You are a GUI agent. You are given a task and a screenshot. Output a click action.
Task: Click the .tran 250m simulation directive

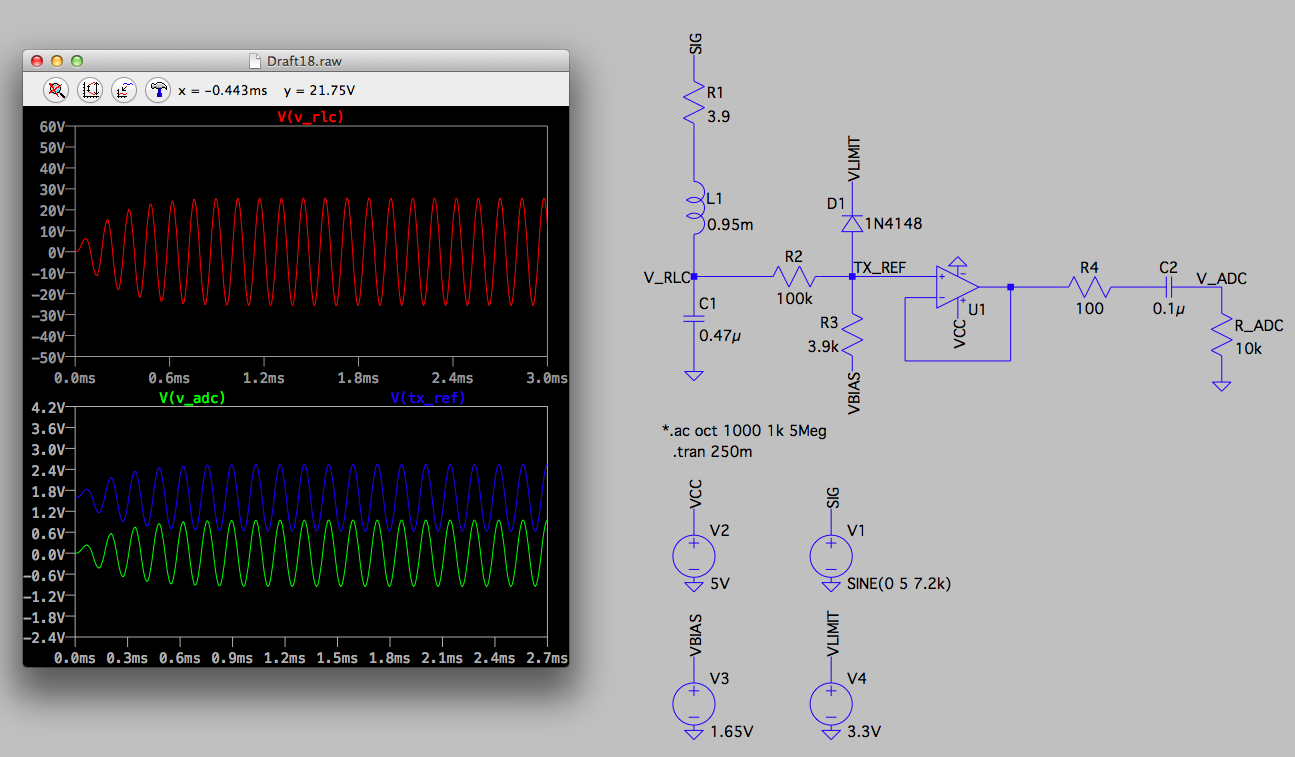click(713, 452)
